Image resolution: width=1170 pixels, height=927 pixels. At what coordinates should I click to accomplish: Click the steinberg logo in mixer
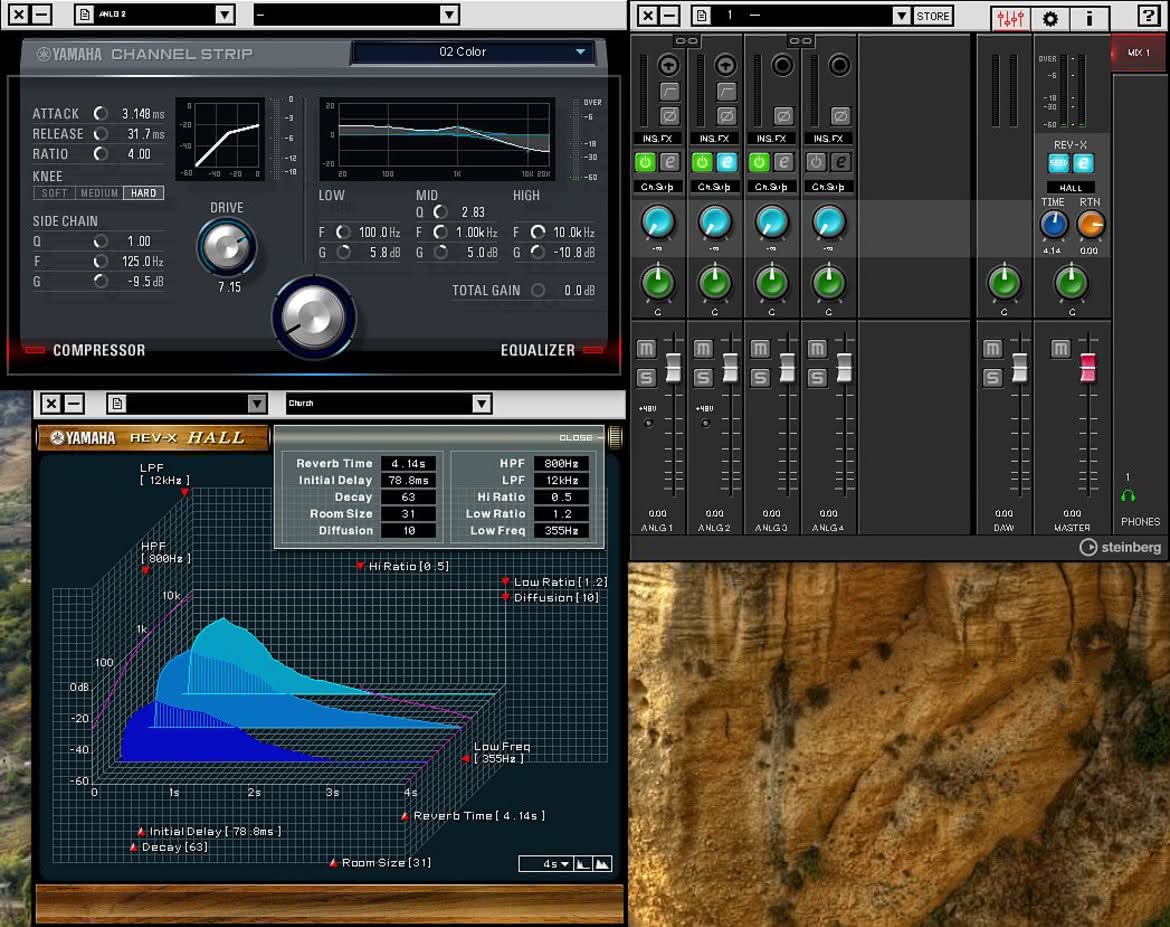click(1120, 547)
